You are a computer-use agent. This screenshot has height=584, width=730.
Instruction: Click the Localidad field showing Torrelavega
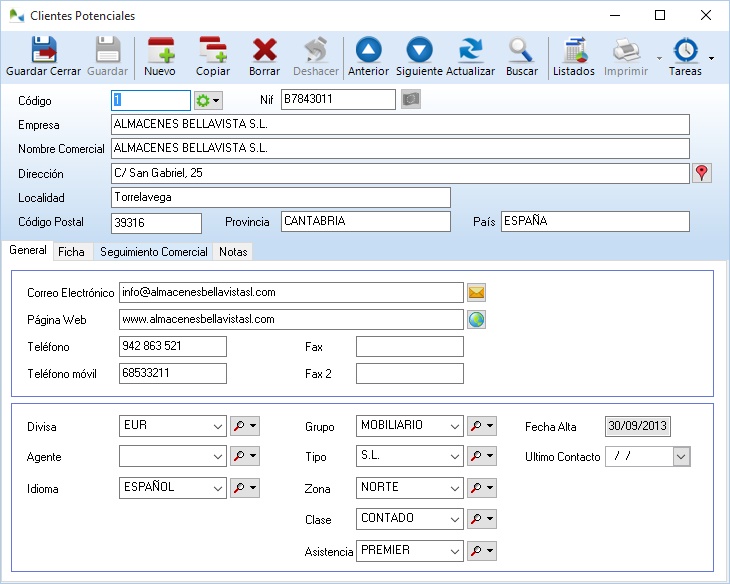point(281,197)
